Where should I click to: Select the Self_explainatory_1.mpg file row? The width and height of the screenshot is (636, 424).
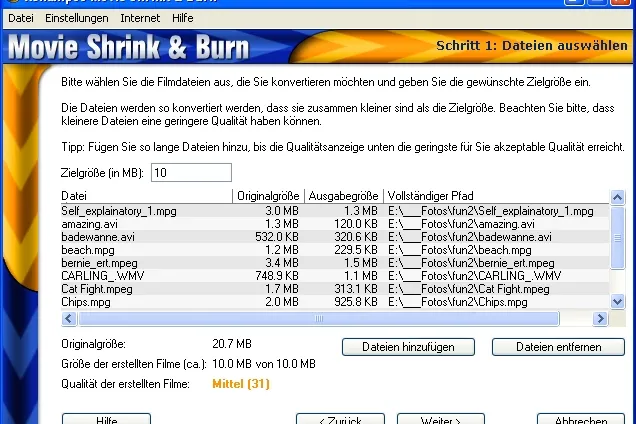point(335,211)
